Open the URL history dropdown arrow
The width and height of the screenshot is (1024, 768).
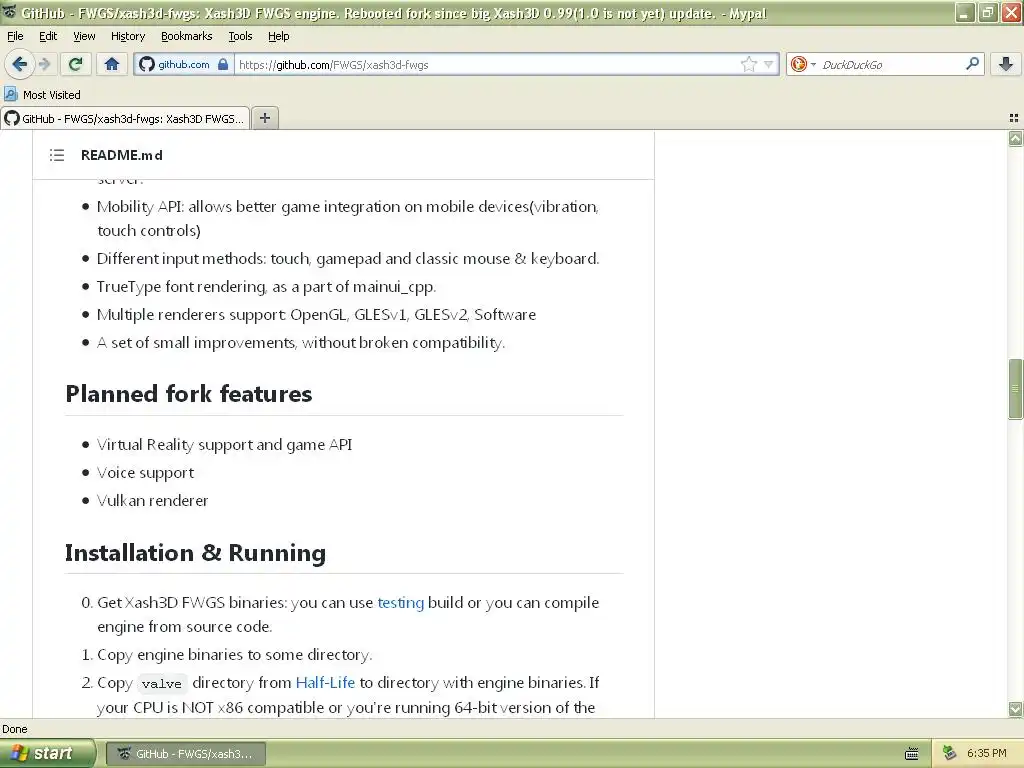pos(769,64)
